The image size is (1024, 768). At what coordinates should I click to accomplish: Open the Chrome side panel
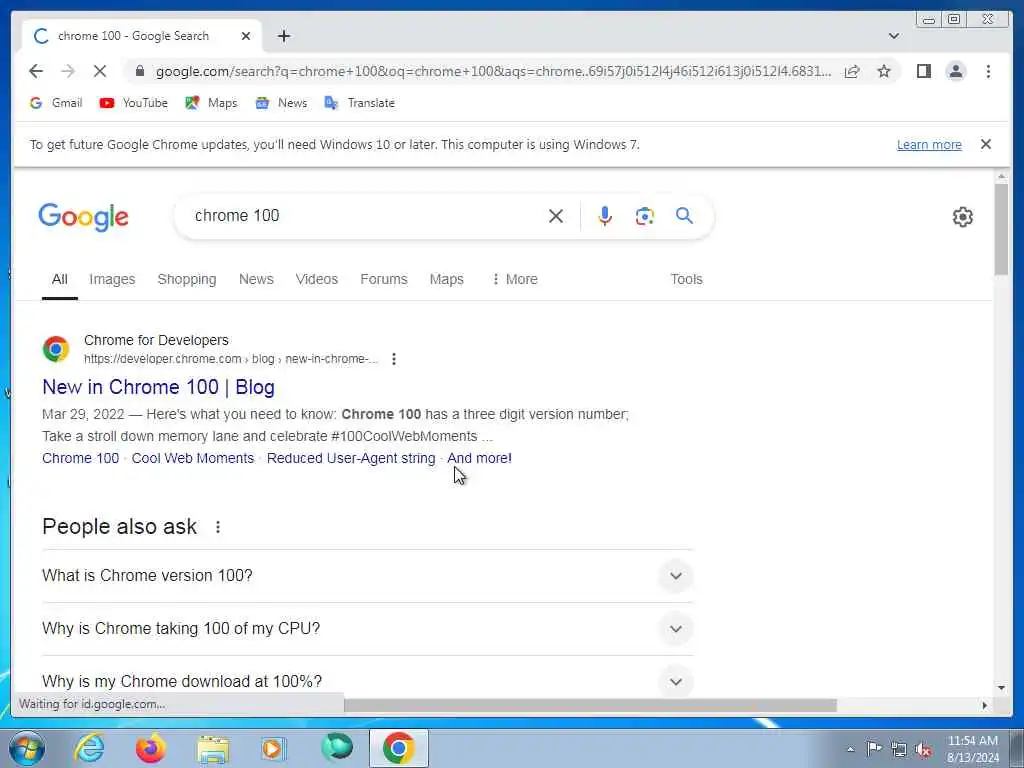(923, 71)
